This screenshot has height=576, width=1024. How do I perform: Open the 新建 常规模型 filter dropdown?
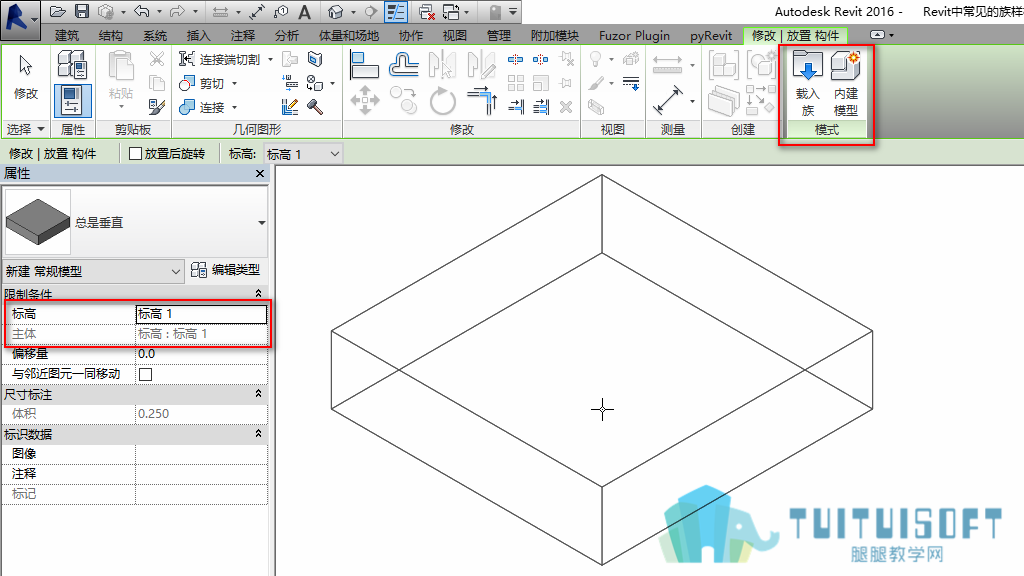(x=93, y=271)
